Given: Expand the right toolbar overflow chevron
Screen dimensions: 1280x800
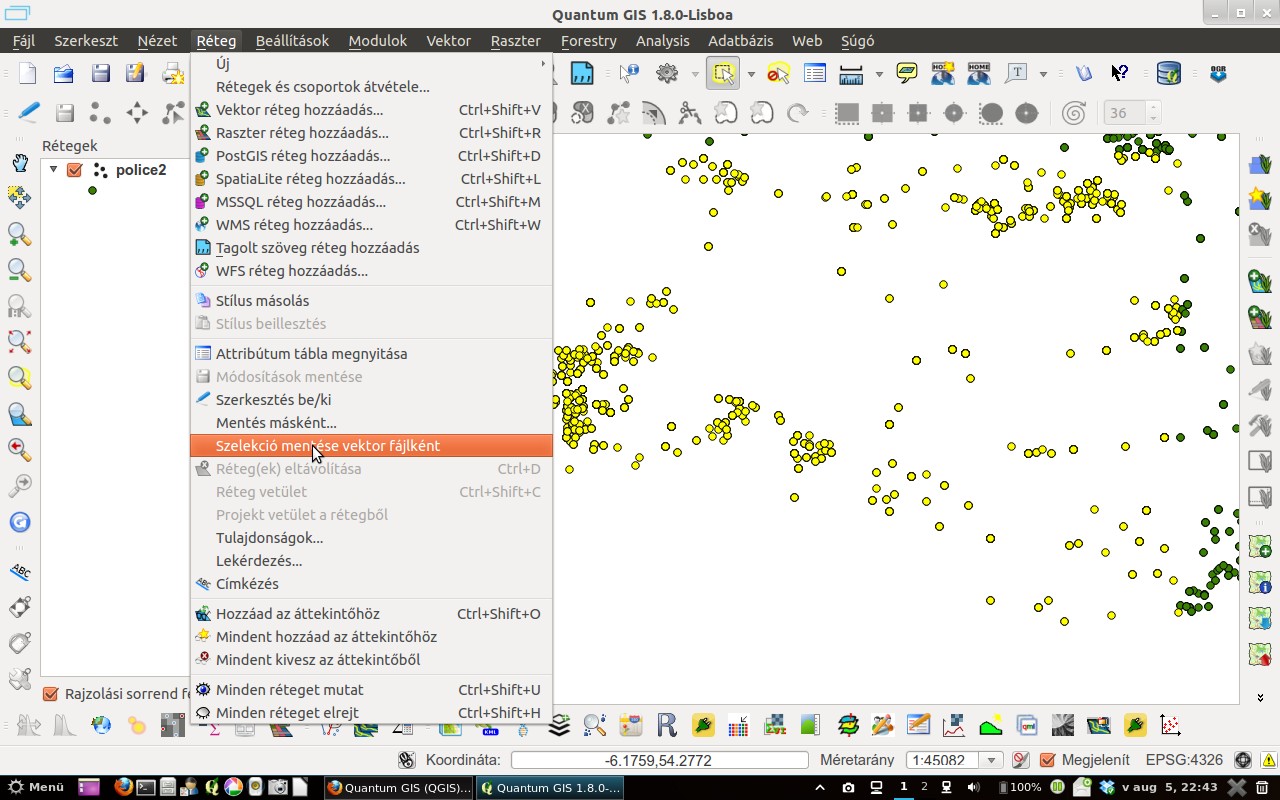Looking at the screenshot, I should pos(1260,697).
